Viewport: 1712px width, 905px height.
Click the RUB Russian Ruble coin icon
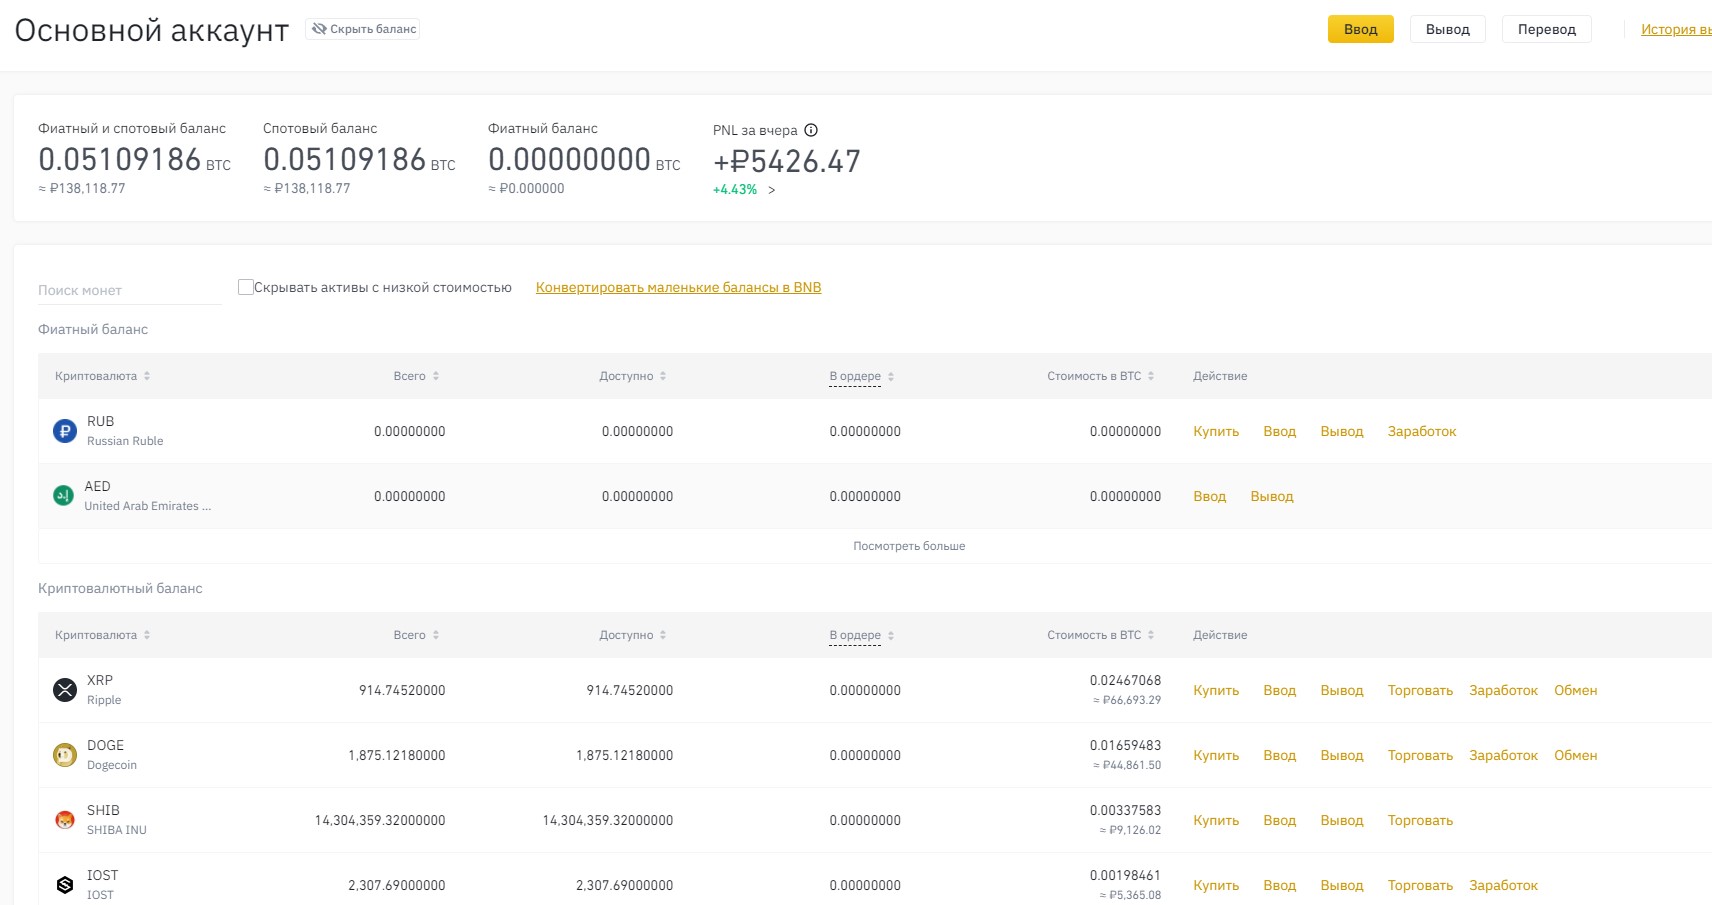click(x=65, y=431)
